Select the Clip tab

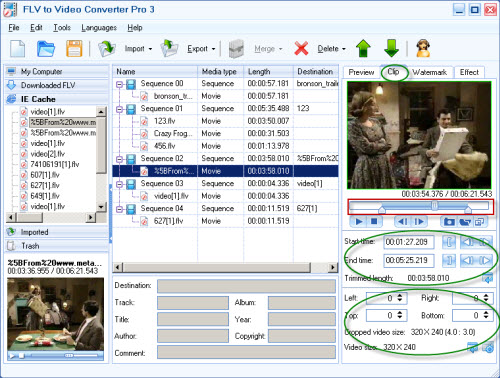tap(393, 72)
